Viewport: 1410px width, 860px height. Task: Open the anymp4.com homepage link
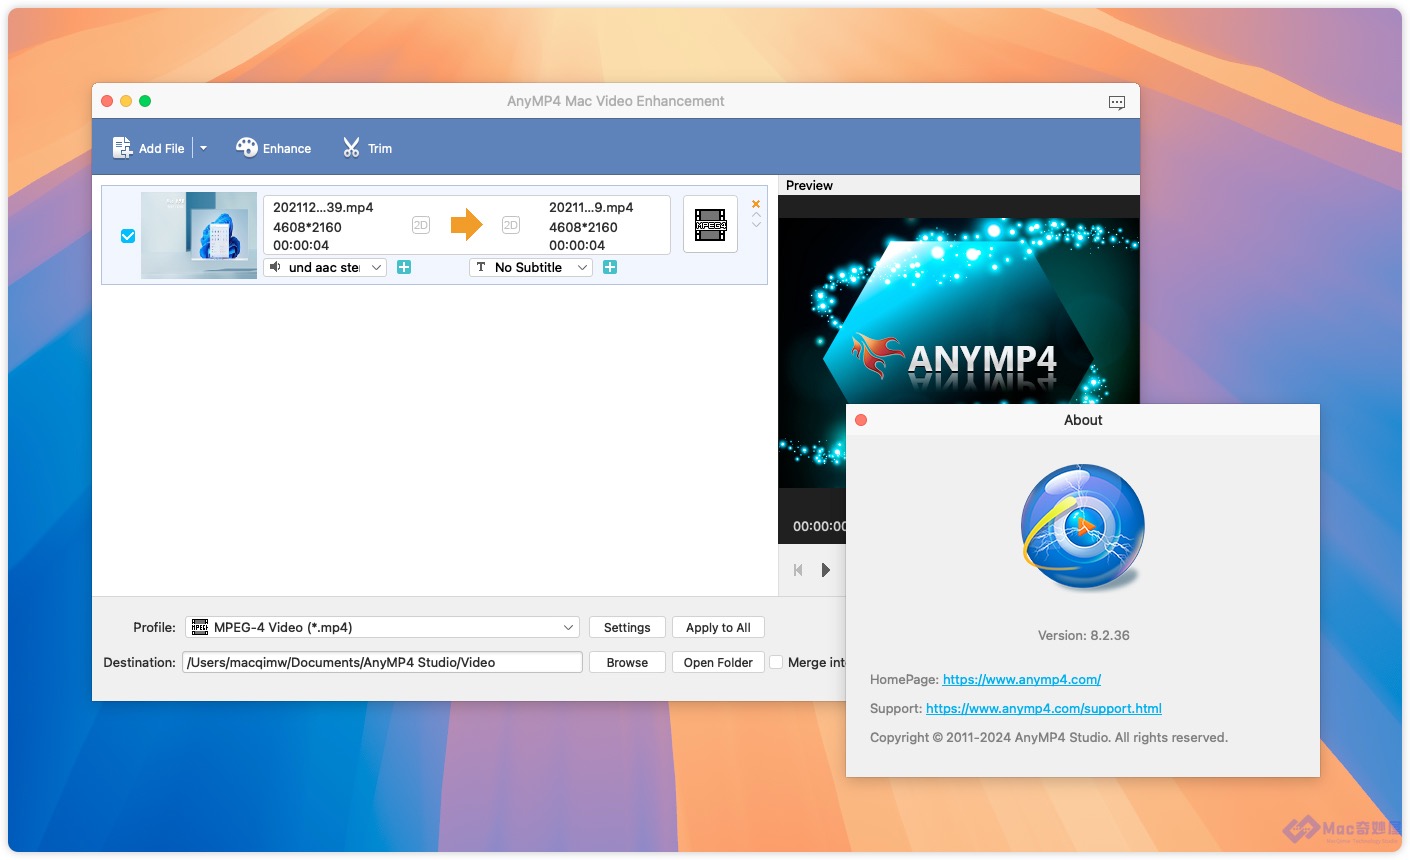[1022, 679]
